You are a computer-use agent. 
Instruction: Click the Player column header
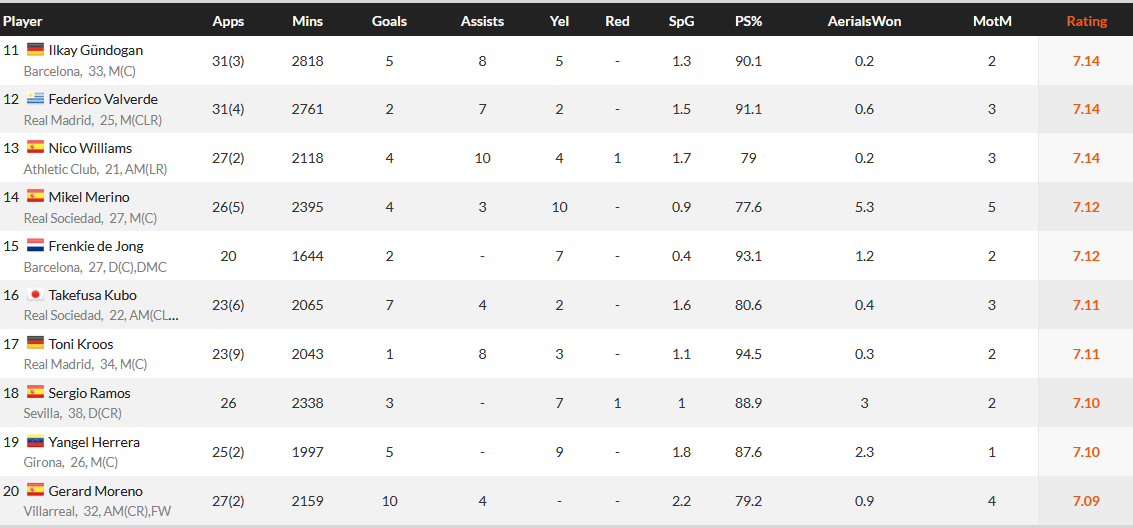click(23, 21)
